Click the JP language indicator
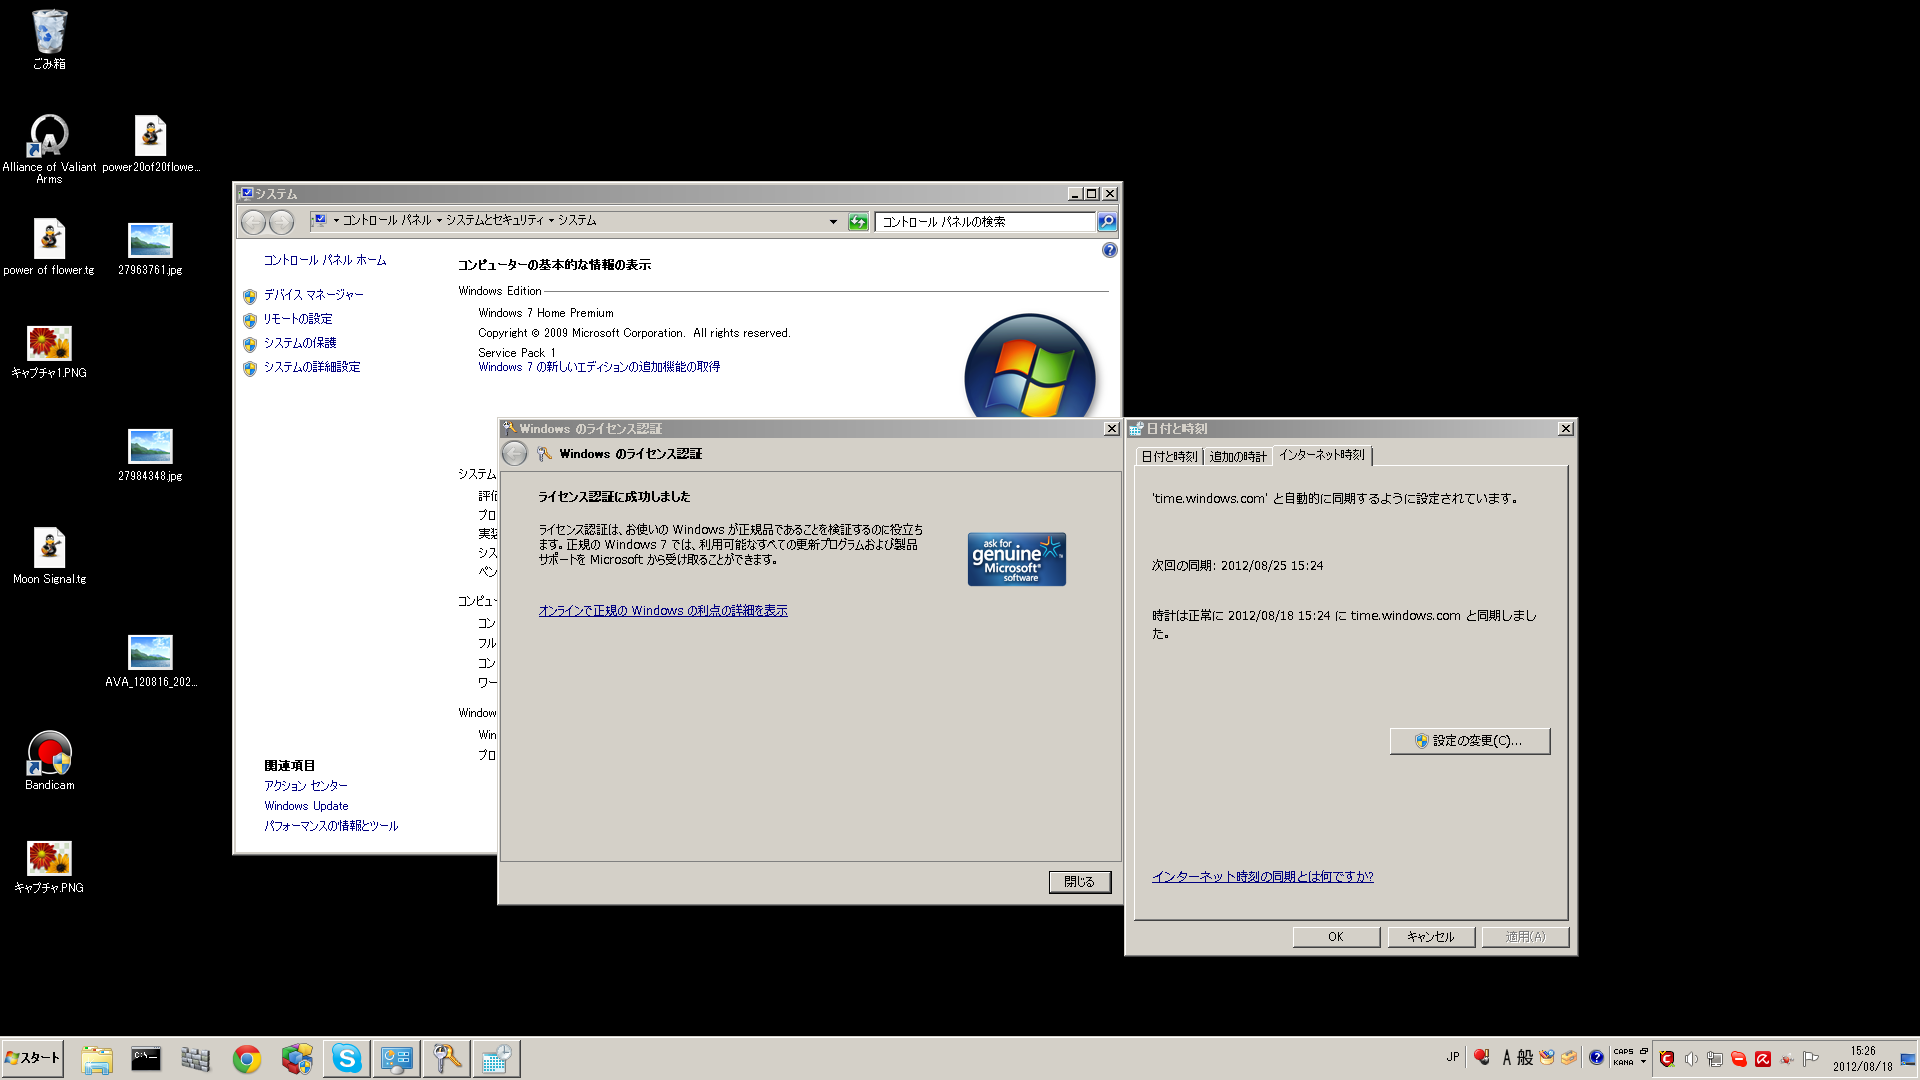Screen dimensions: 1920x1080 (1452, 1057)
